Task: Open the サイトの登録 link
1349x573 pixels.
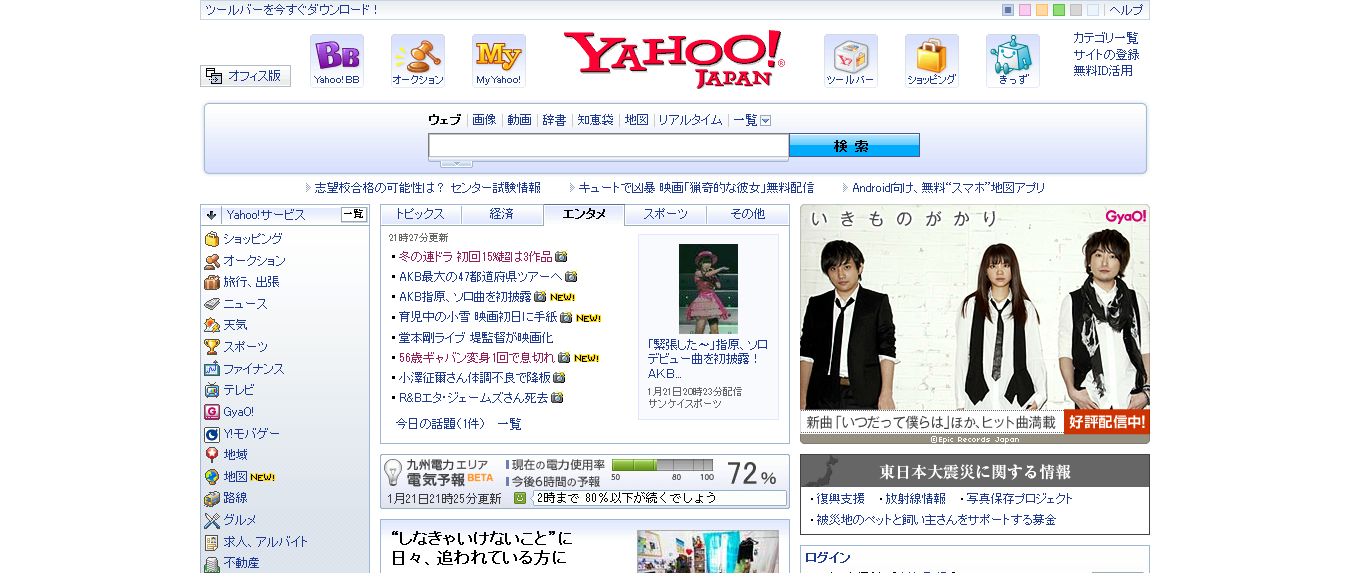Action: click(x=1106, y=54)
